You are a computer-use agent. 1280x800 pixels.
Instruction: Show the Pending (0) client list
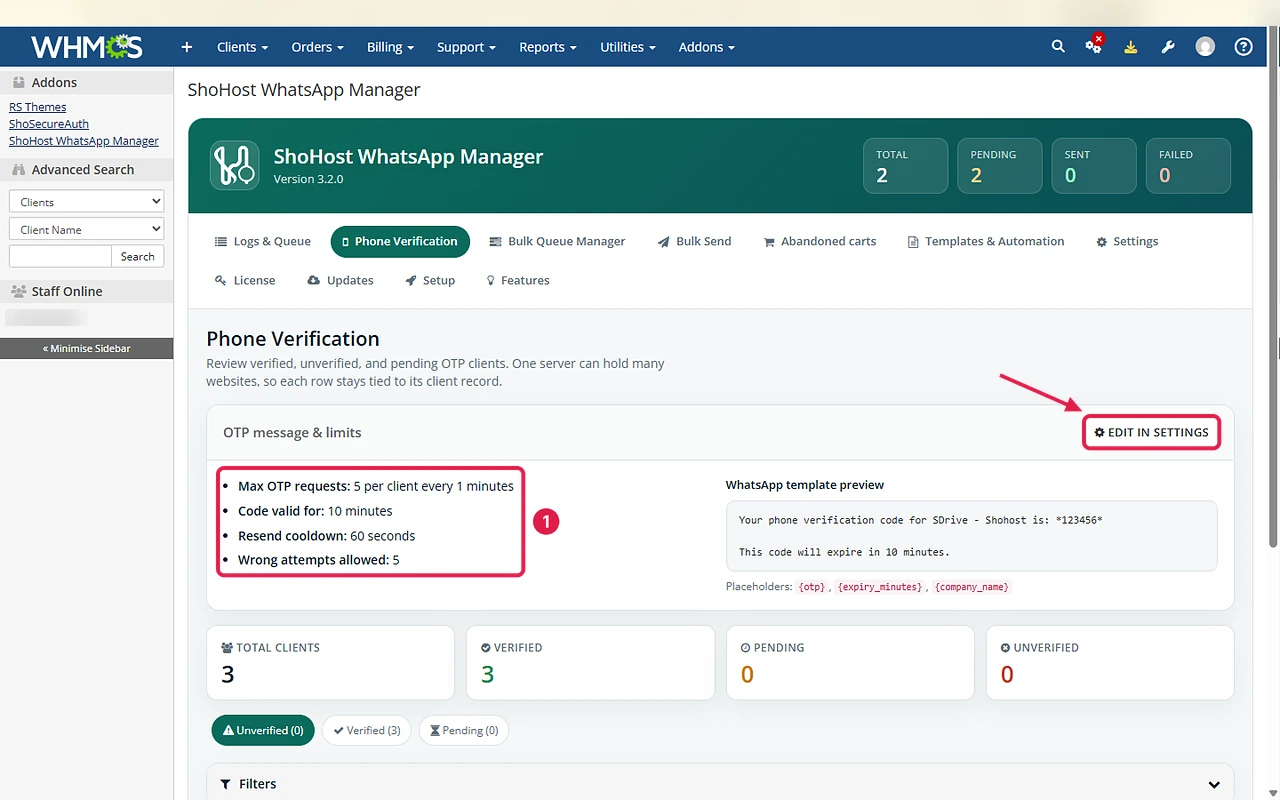click(x=464, y=730)
